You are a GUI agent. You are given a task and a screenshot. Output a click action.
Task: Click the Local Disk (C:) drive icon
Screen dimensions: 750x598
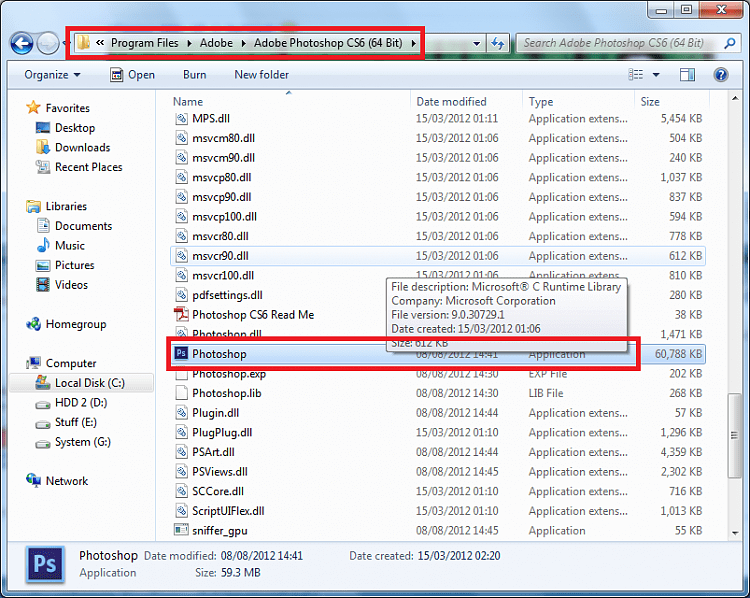pyautogui.click(x=43, y=382)
